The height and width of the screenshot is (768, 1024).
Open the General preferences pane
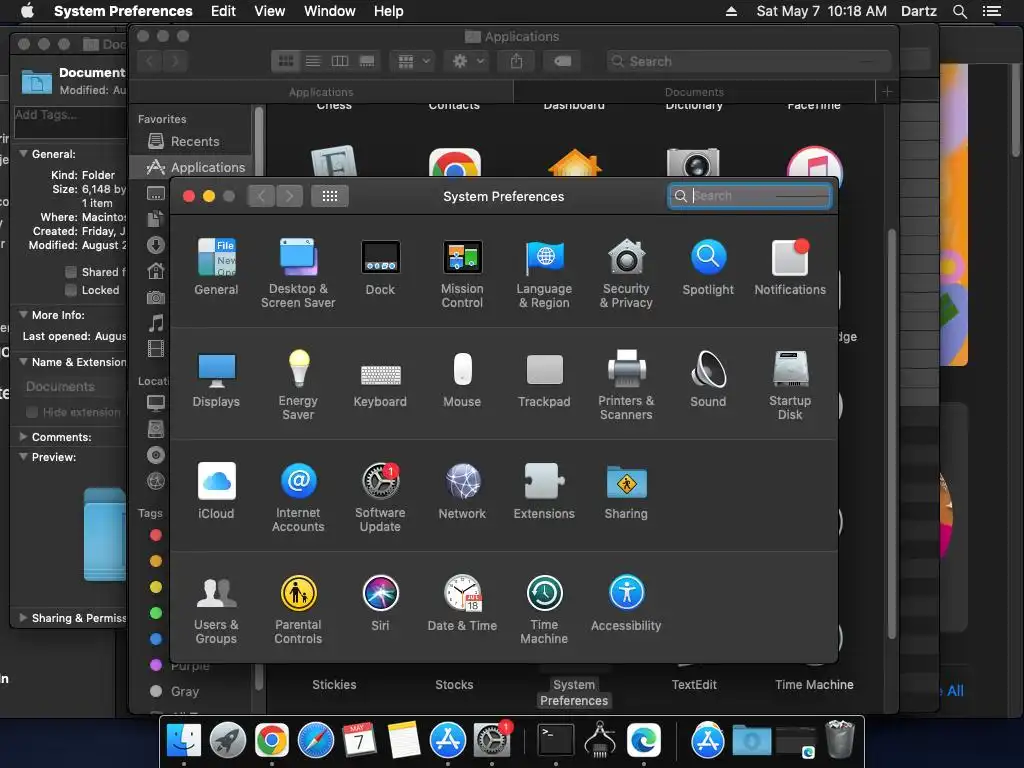(x=216, y=267)
